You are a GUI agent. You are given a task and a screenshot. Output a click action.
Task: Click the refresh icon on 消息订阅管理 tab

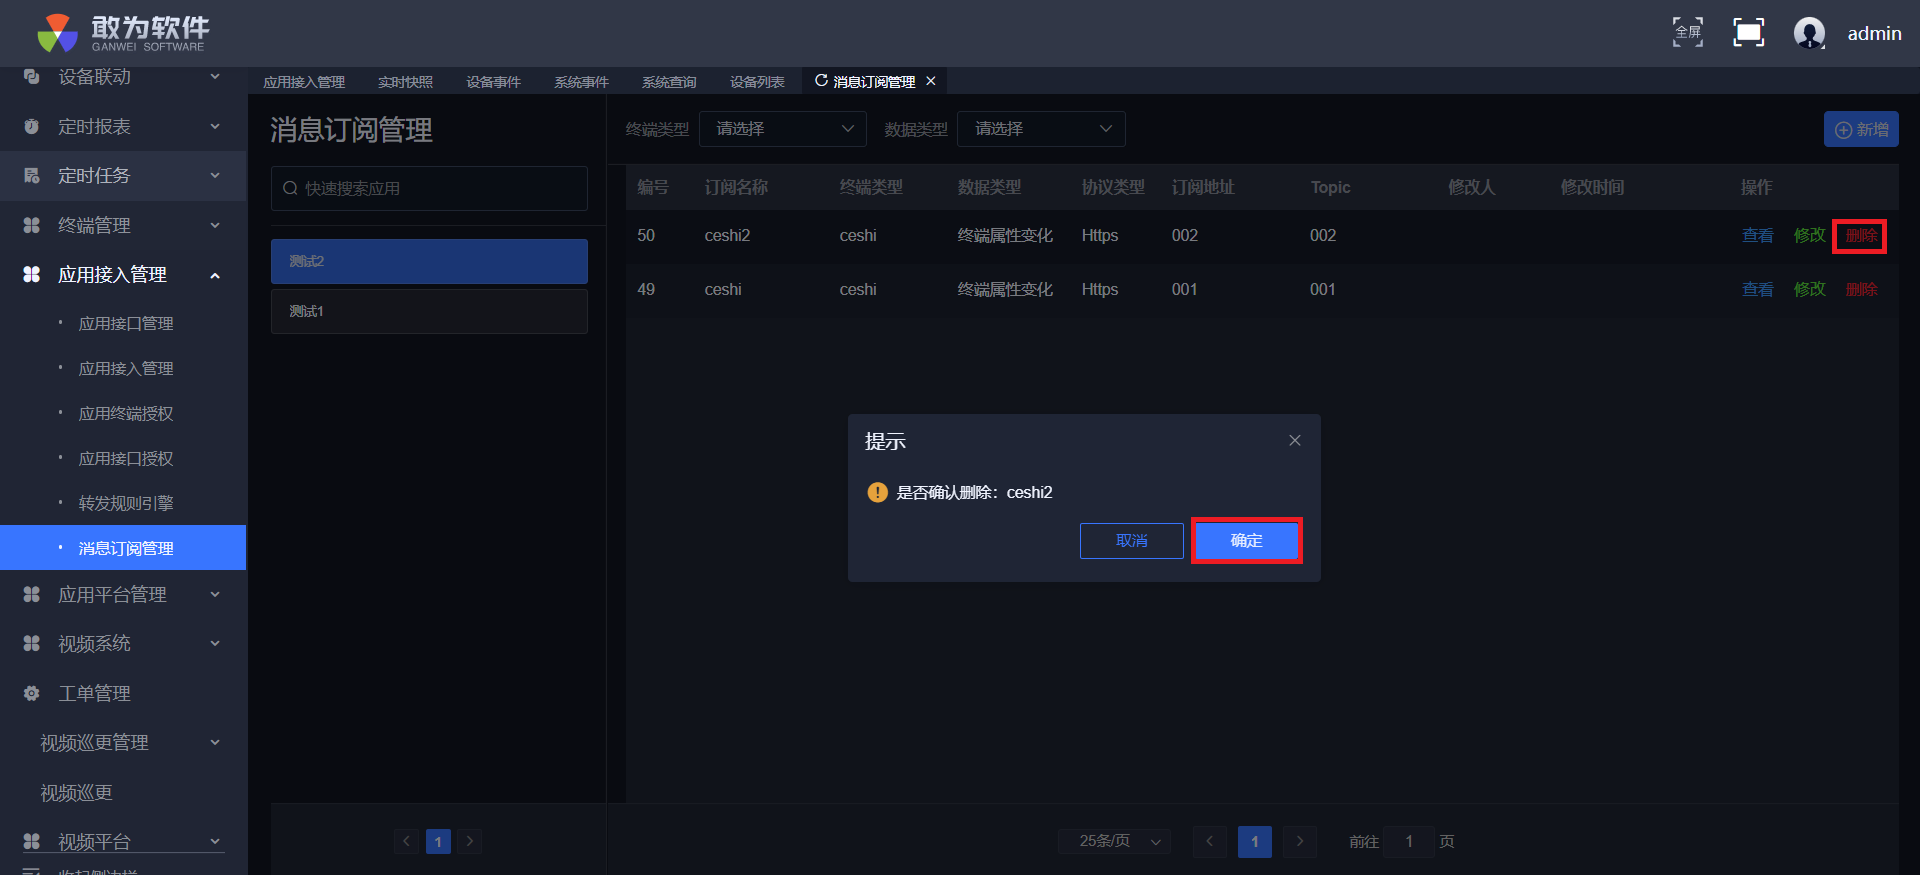821,81
